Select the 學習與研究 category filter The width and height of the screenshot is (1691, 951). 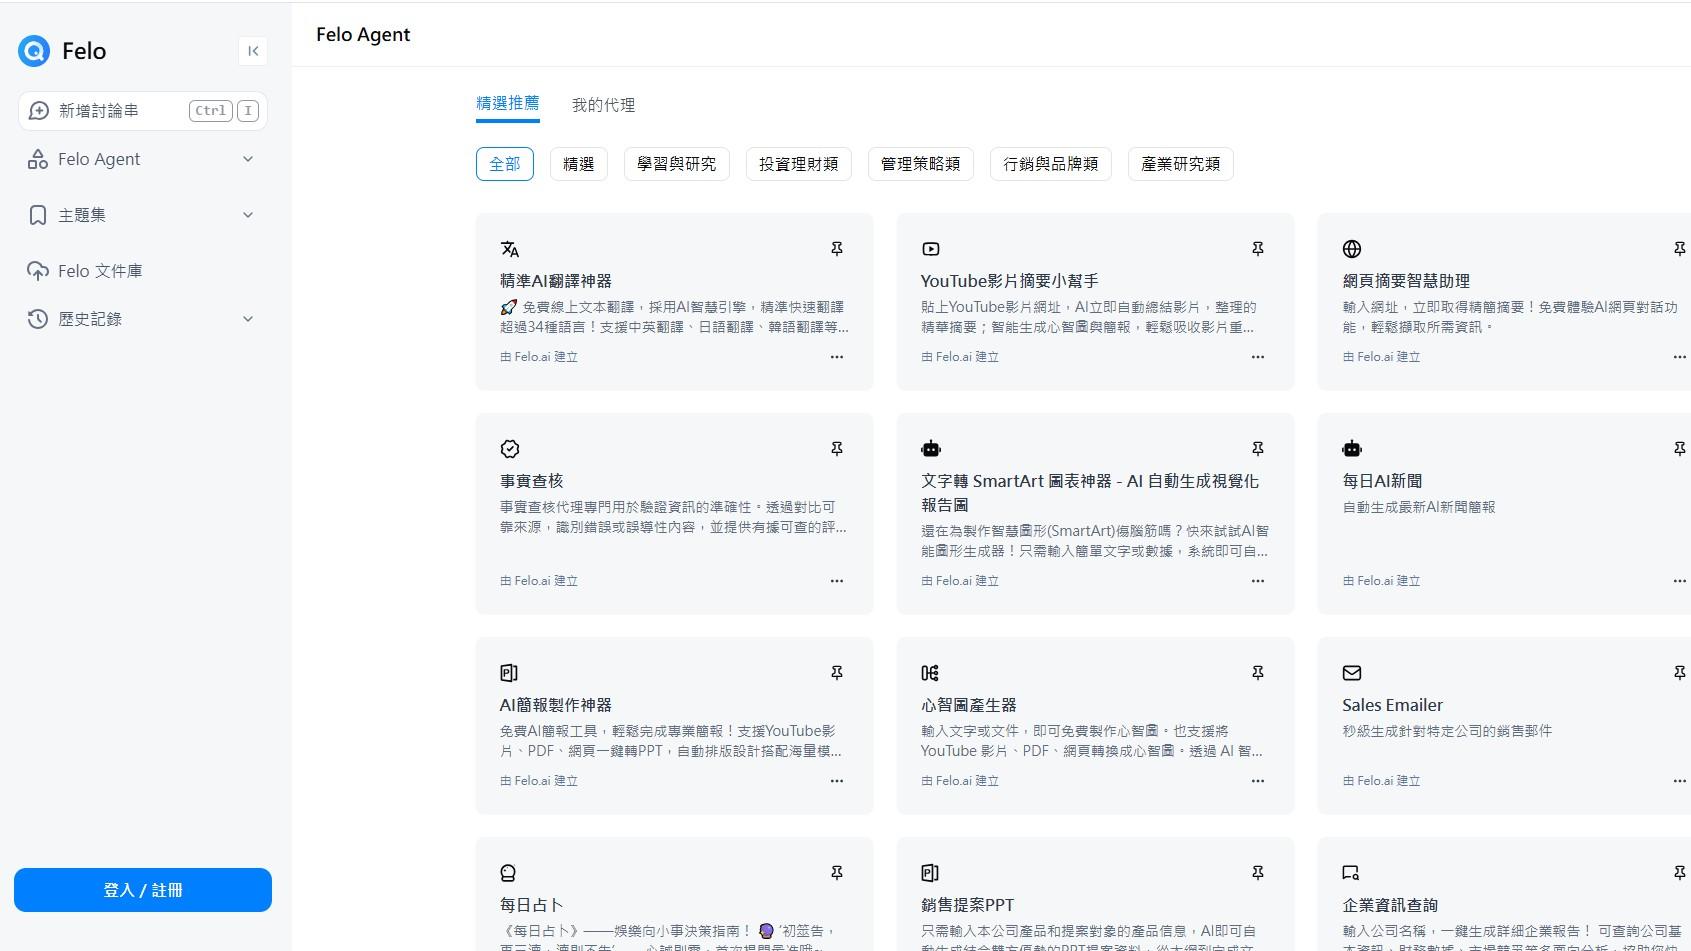[x=677, y=164]
